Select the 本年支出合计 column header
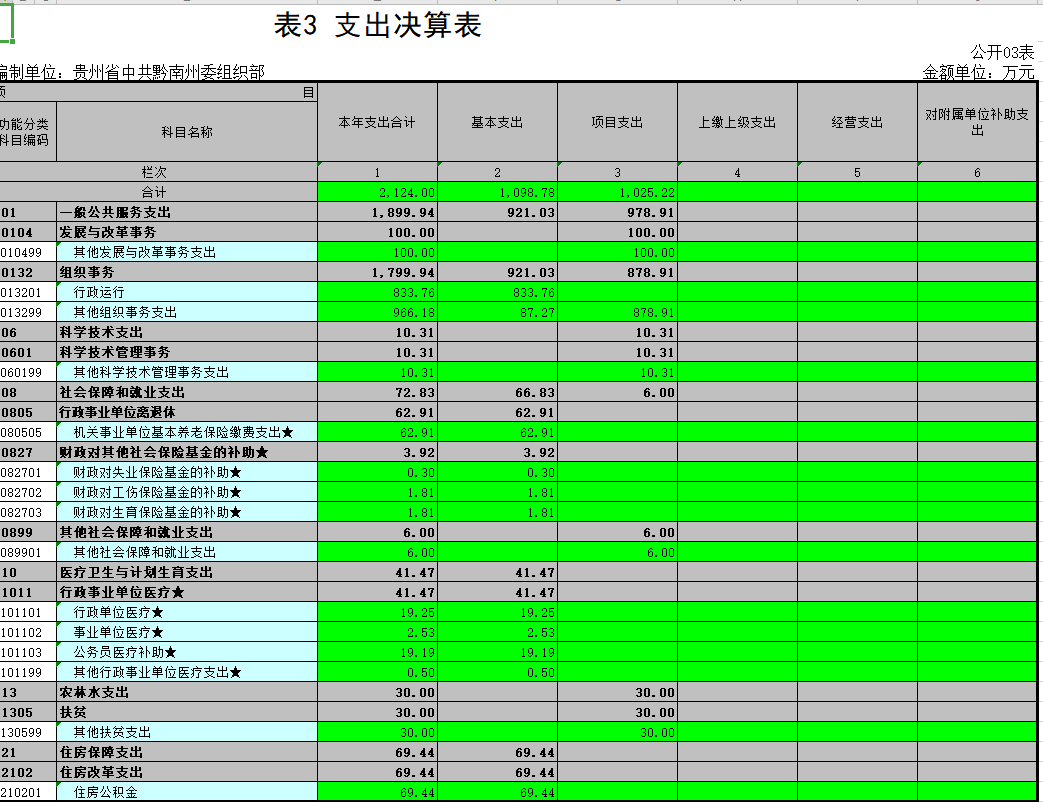The image size is (1043, 802). tap(376, 122)
